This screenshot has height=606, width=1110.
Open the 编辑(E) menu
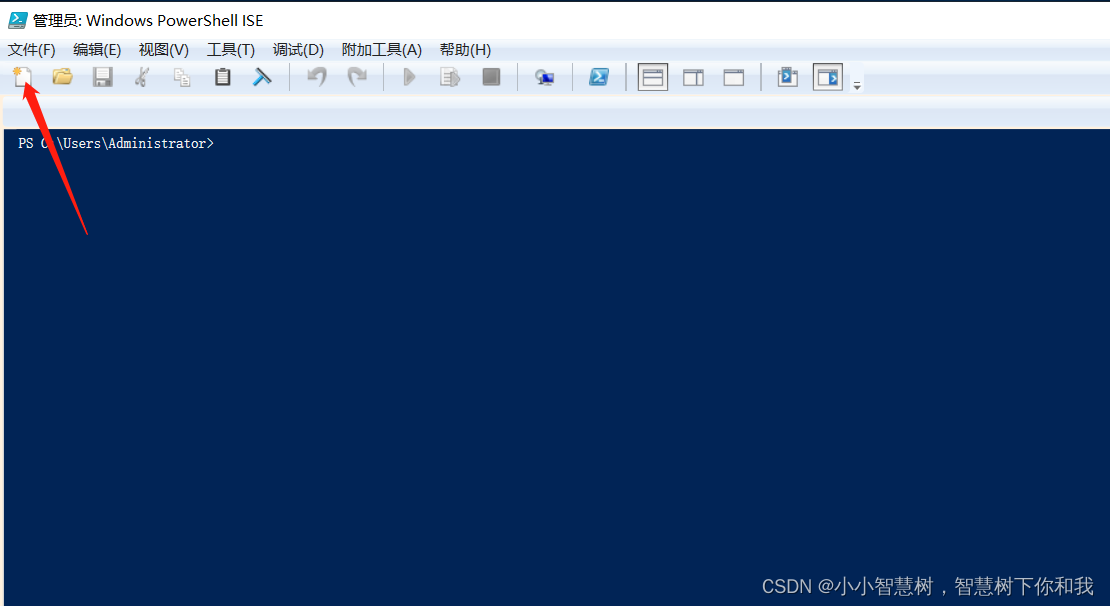[x=97, y=50]
